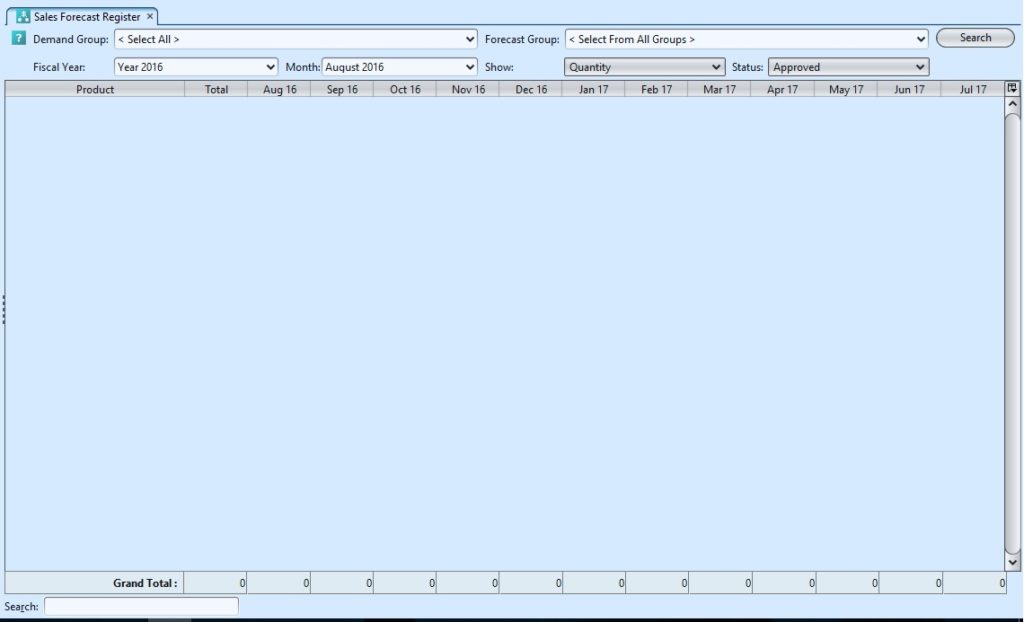Click the Sep 16 column header
The height and width of the screenshot is (622, 1024).
[342, 89]
